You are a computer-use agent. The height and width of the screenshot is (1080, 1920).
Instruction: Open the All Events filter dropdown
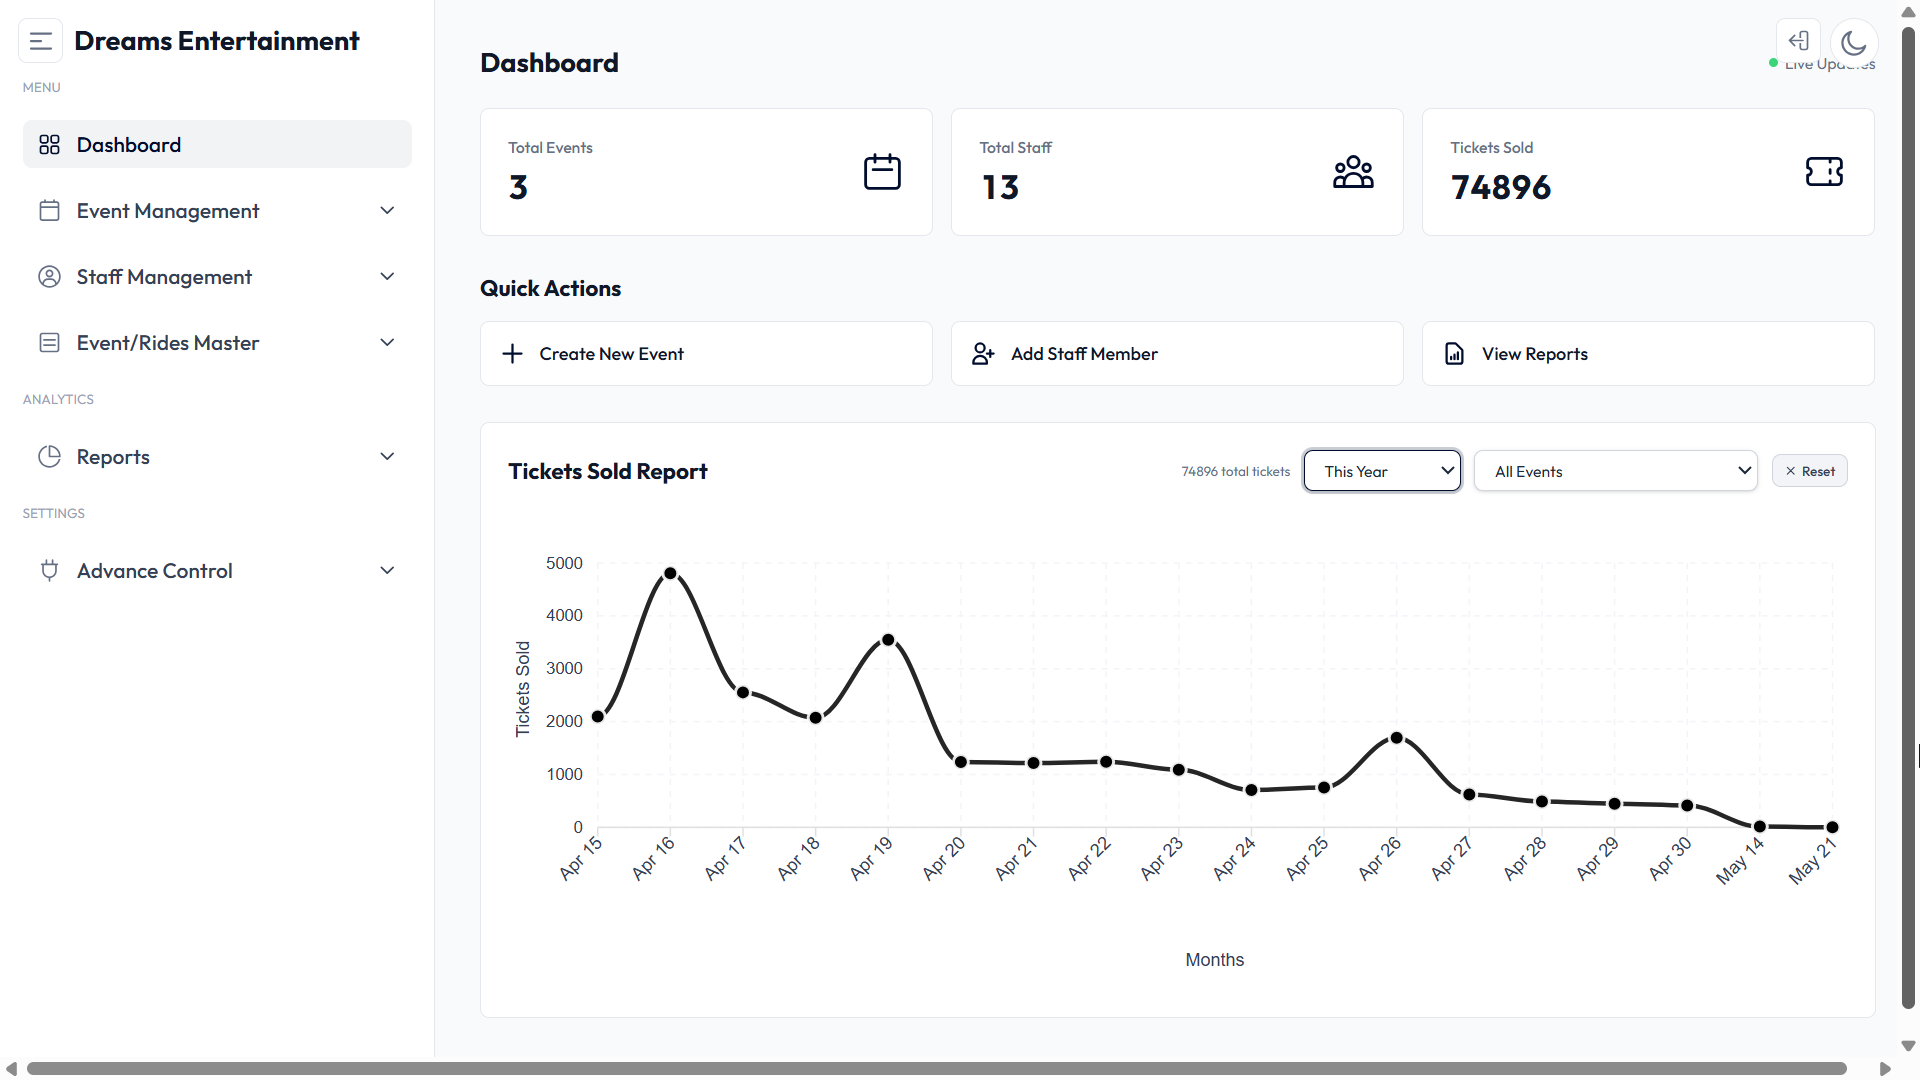1616,471
